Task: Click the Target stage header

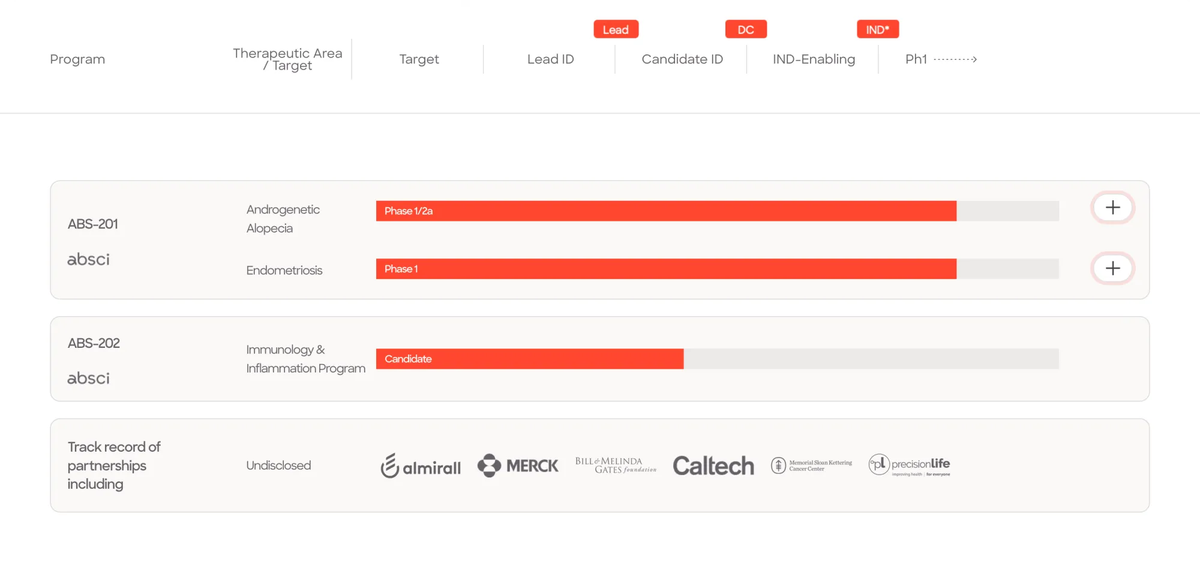Action: pos(419,59)
